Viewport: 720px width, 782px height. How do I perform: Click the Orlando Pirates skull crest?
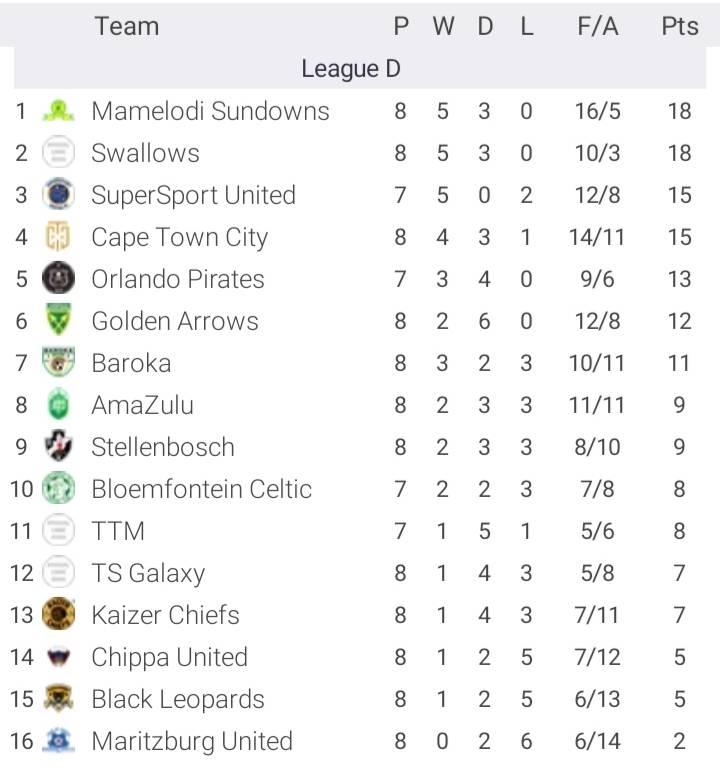pyautogui.click(x=58, y=279)
